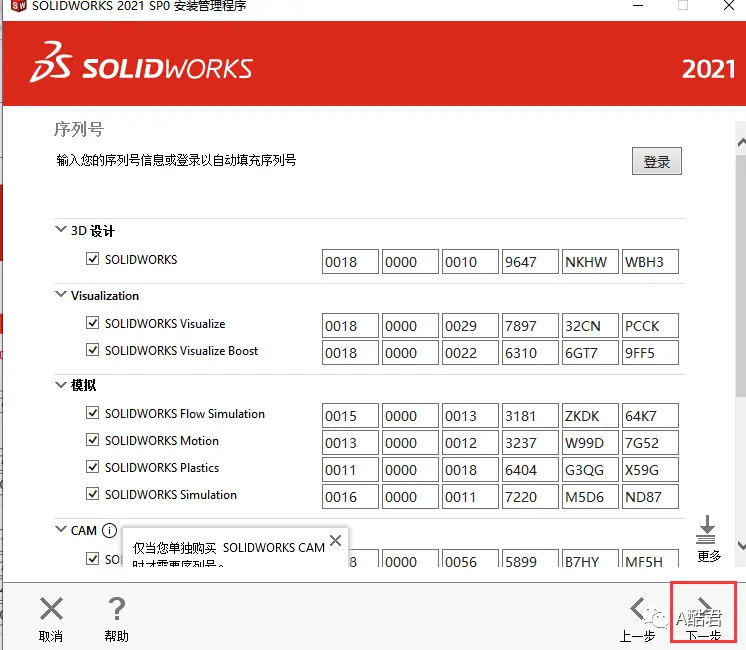Click the SW installer title bar icon
The image size is (746, 650).
19,6
